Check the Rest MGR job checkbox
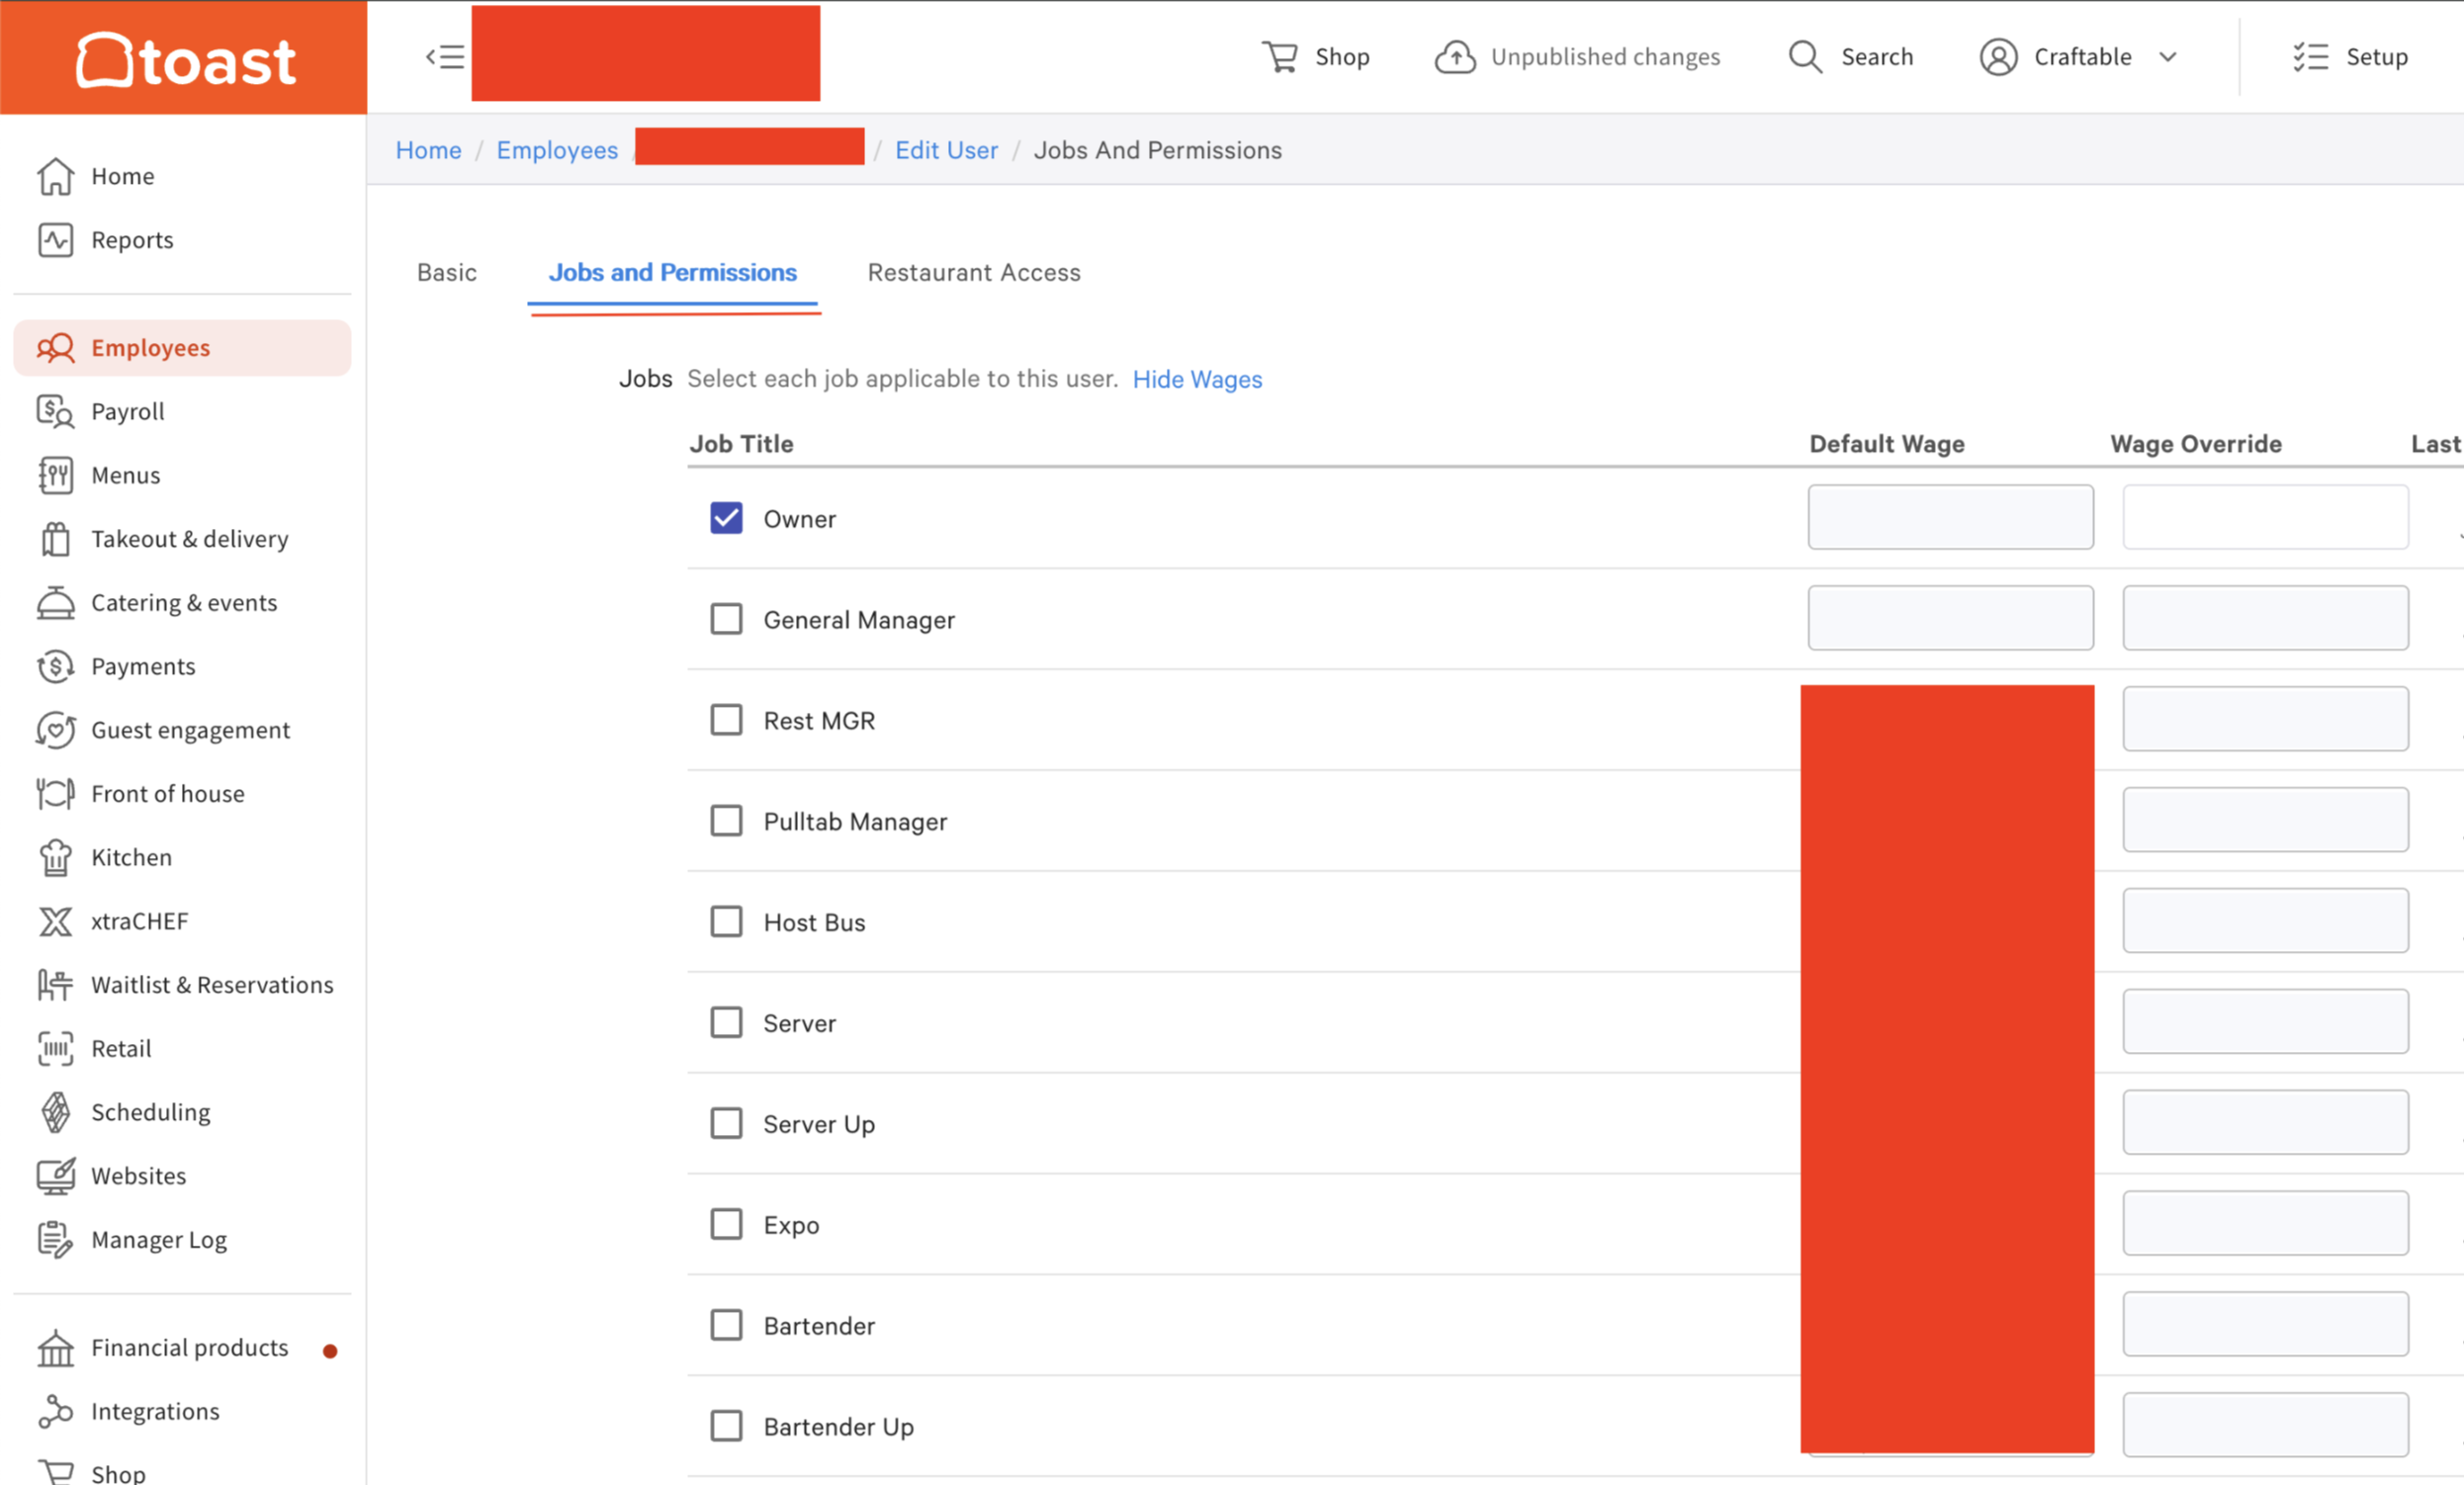This screenshot has height=1485, width=2464. click(726, 720)
